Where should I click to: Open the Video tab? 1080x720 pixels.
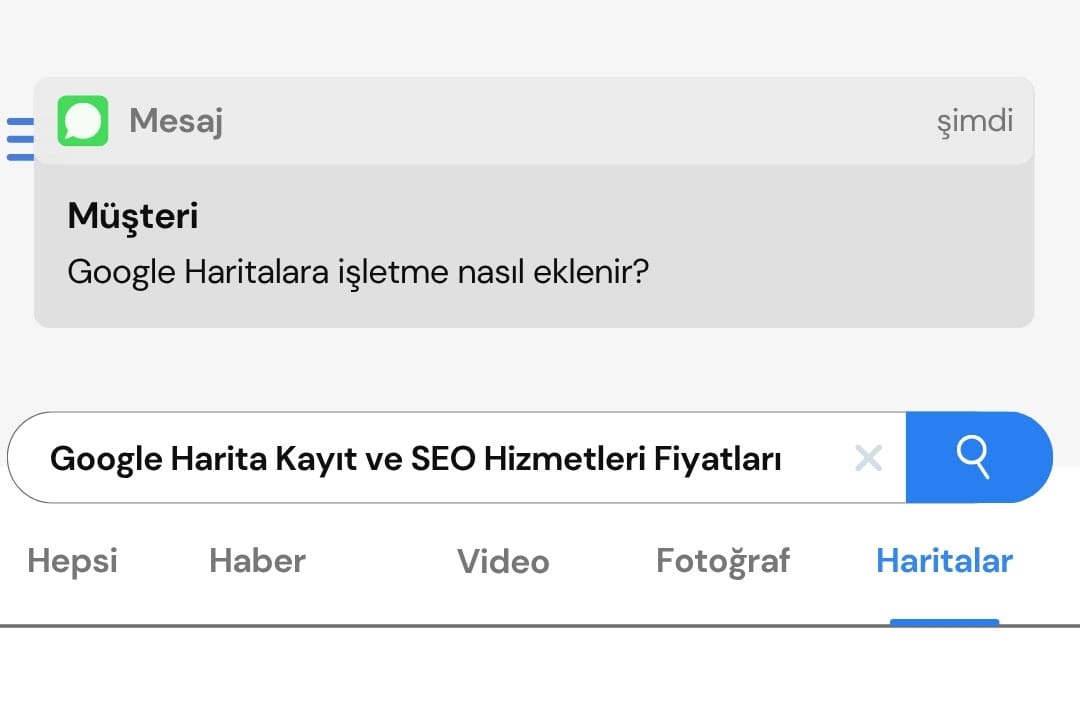tap(503, 562)
